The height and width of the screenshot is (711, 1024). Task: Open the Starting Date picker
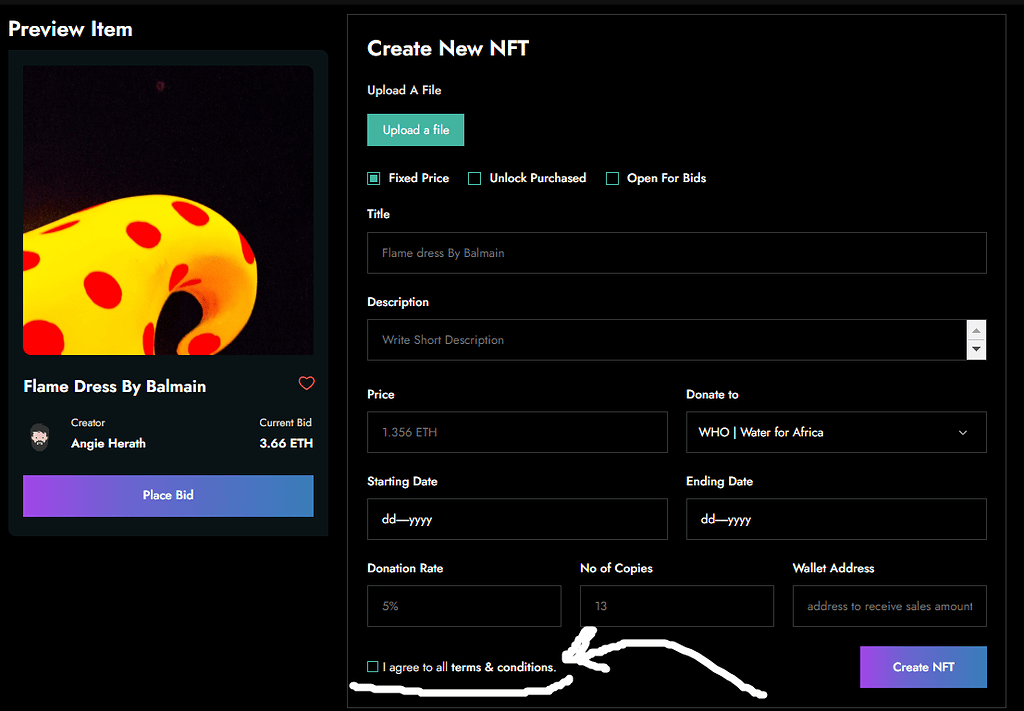[517, 519]
